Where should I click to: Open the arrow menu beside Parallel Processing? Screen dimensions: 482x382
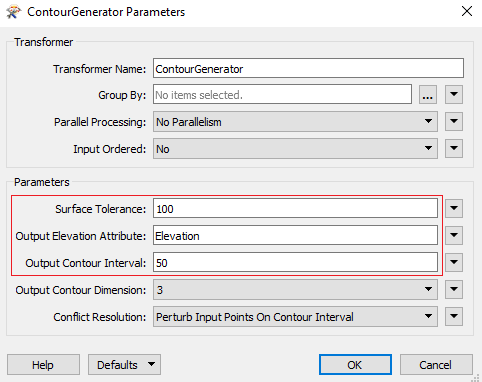point(454,122)
